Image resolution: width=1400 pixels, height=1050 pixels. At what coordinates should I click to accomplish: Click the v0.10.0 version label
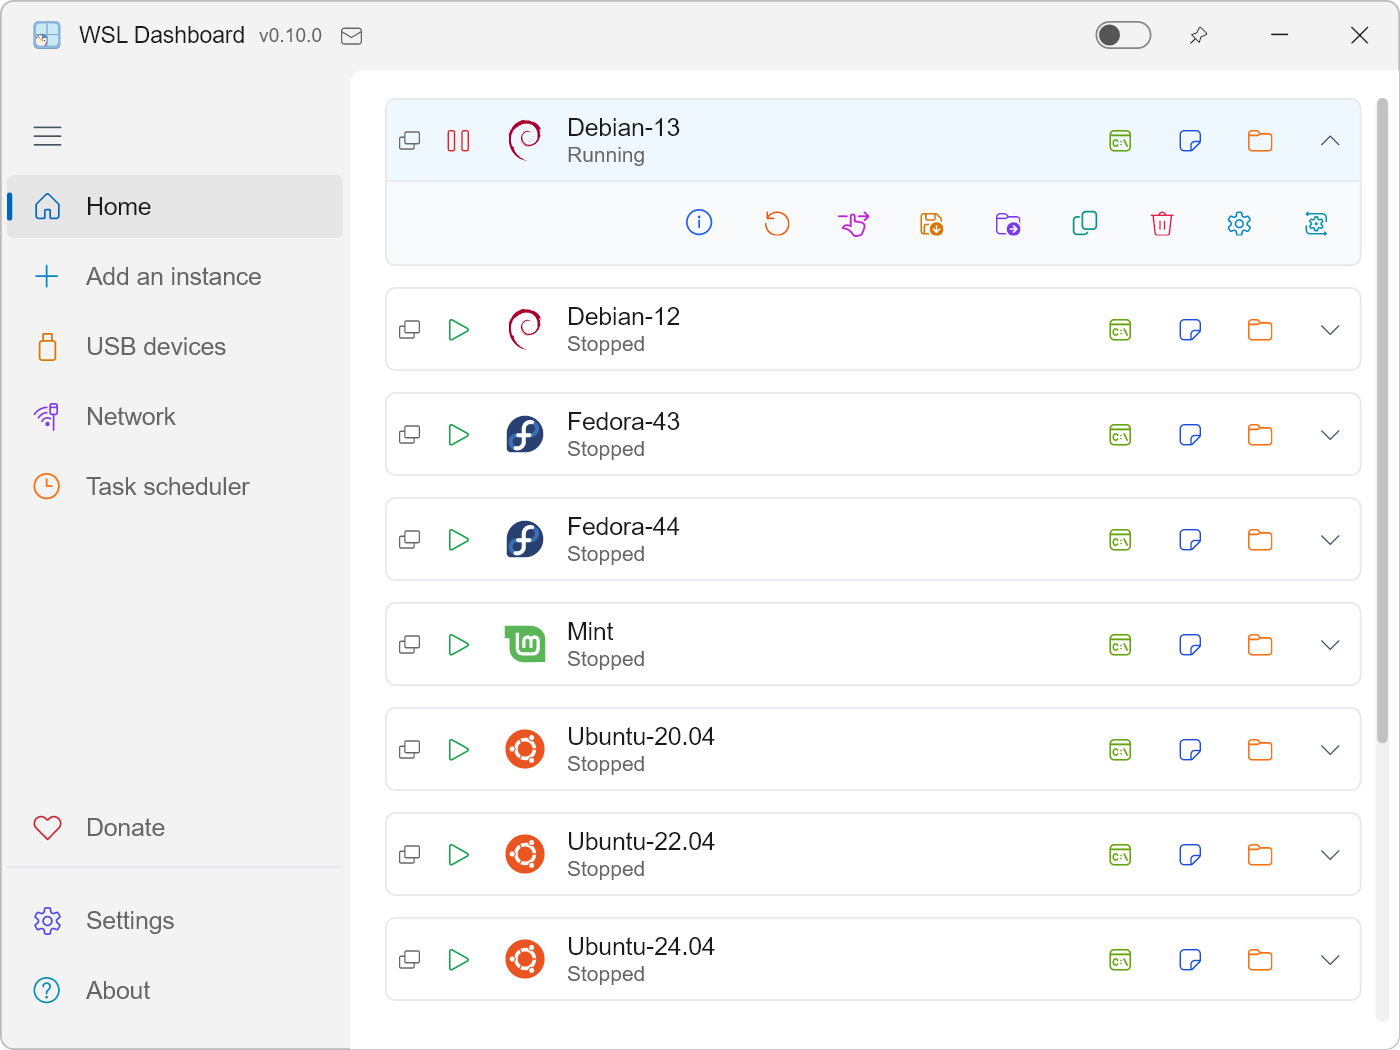click(x=290, y=36)
